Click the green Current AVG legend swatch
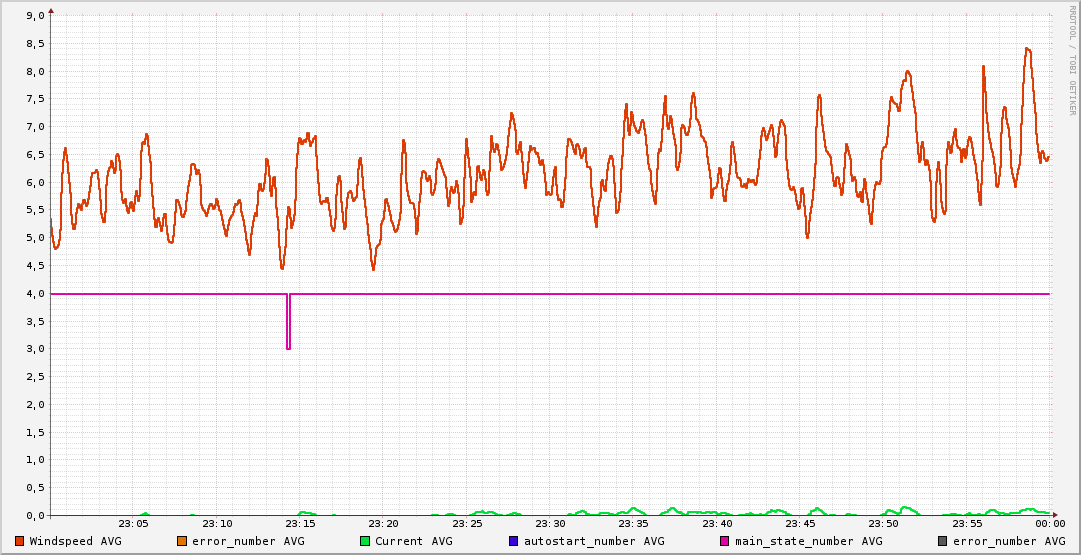The height and width of the screenshot is (555, 1081). coord(365,541)
